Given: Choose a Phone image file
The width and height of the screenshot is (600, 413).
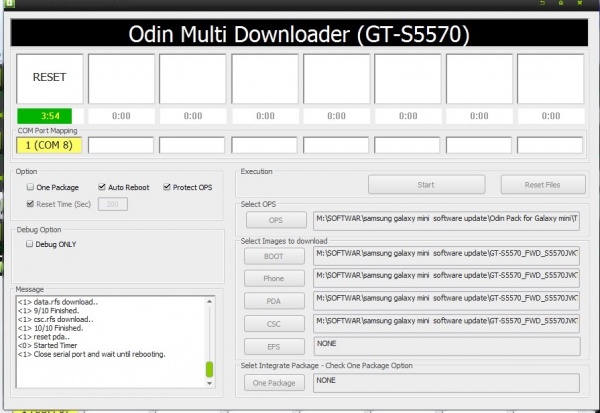Looking at the screenshot, I should [274, 278].
